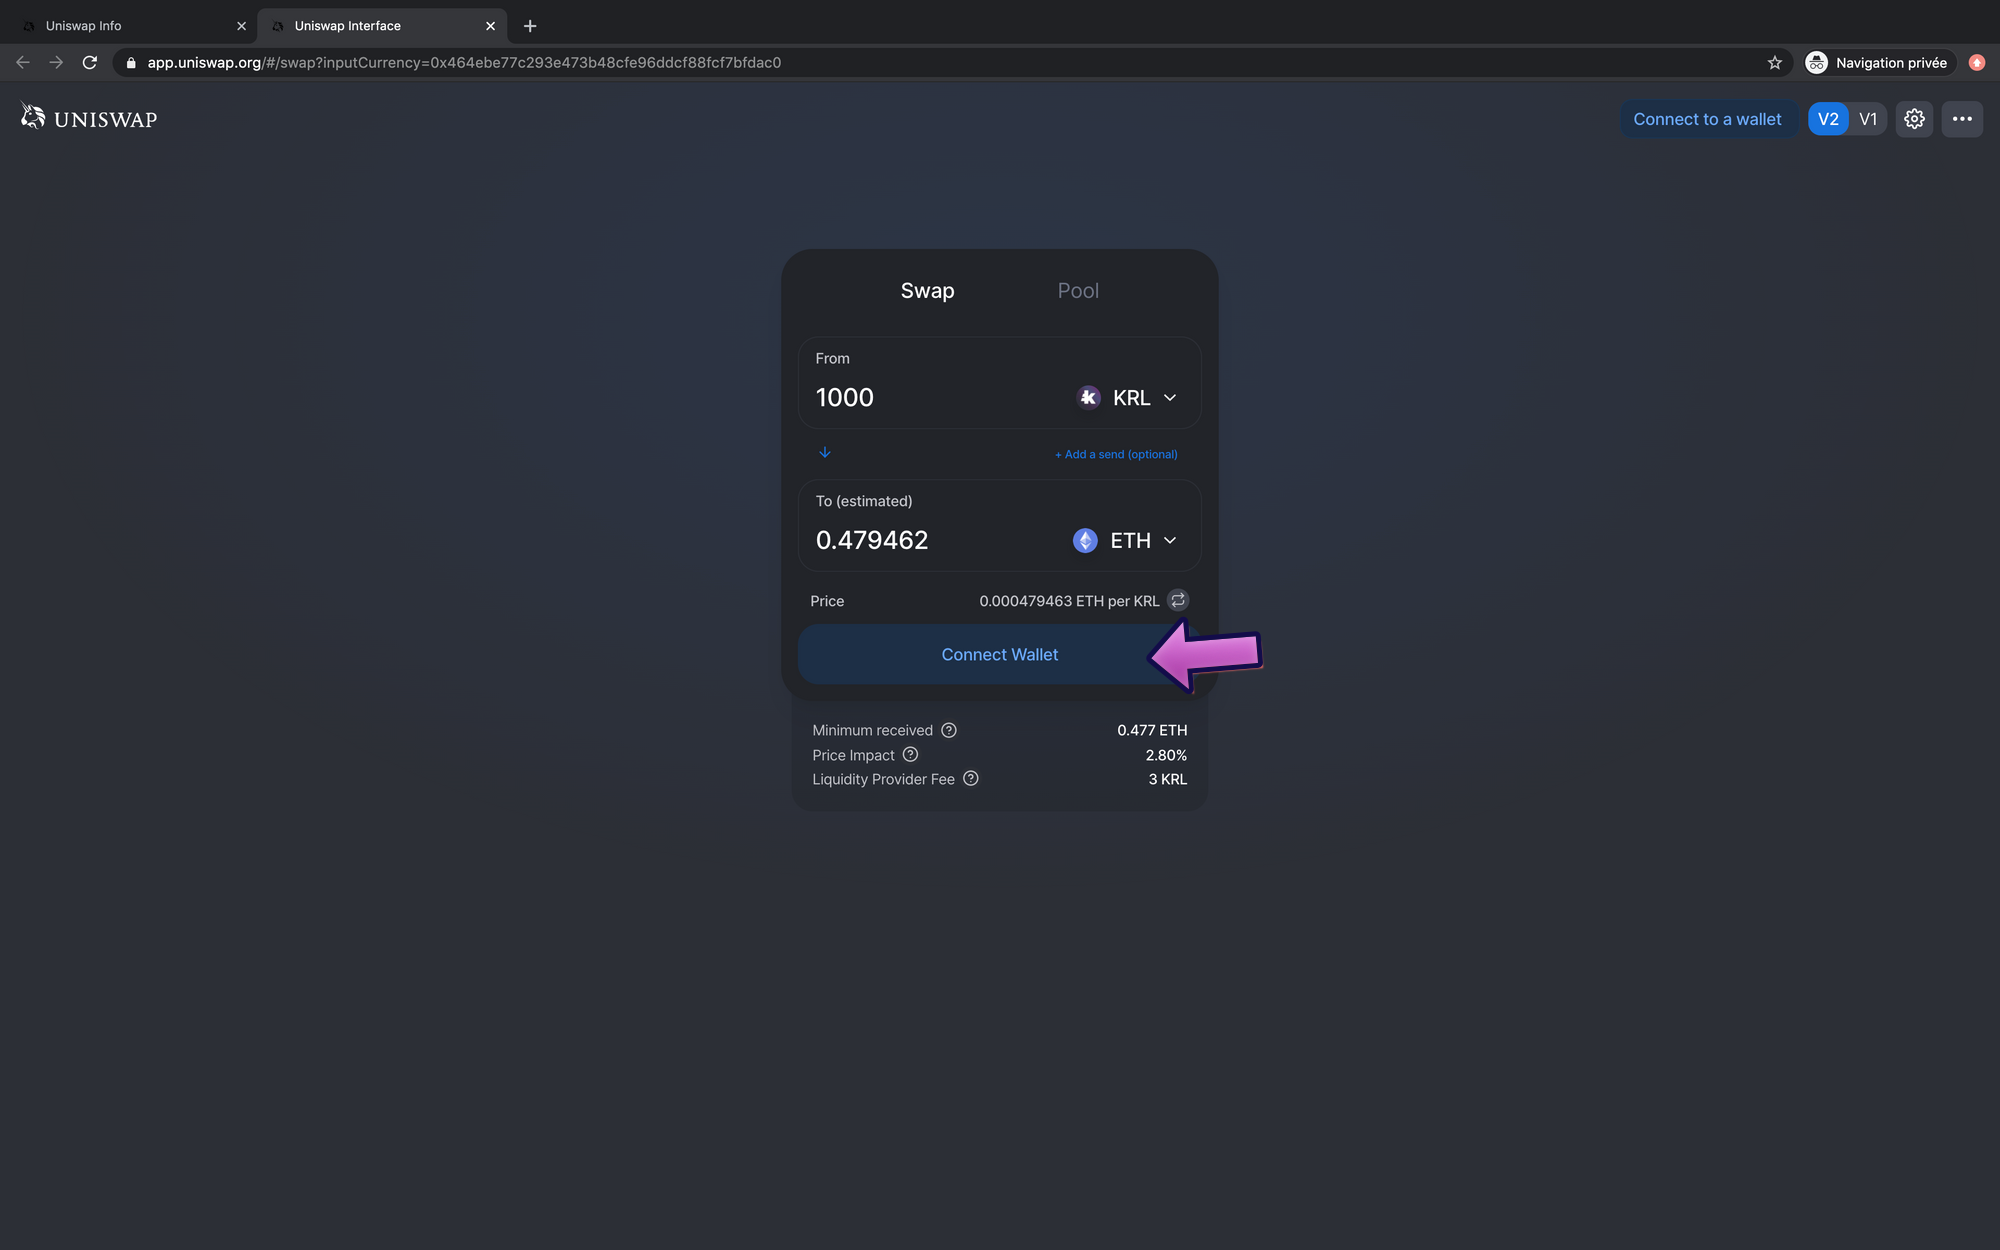Click the Navigation privée incognito indicator
The width and height of the screenshot is (2000, 1250).
1879,63
